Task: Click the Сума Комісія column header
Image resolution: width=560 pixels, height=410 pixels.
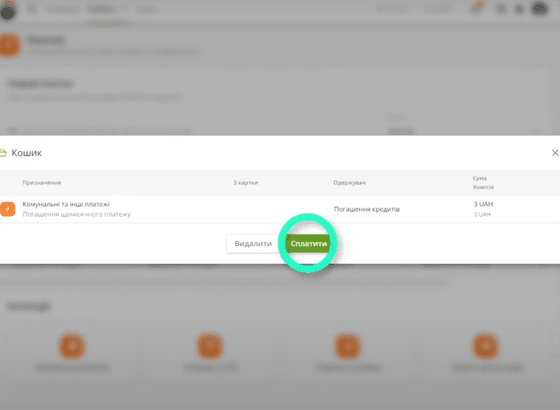Action: point(483,182)
